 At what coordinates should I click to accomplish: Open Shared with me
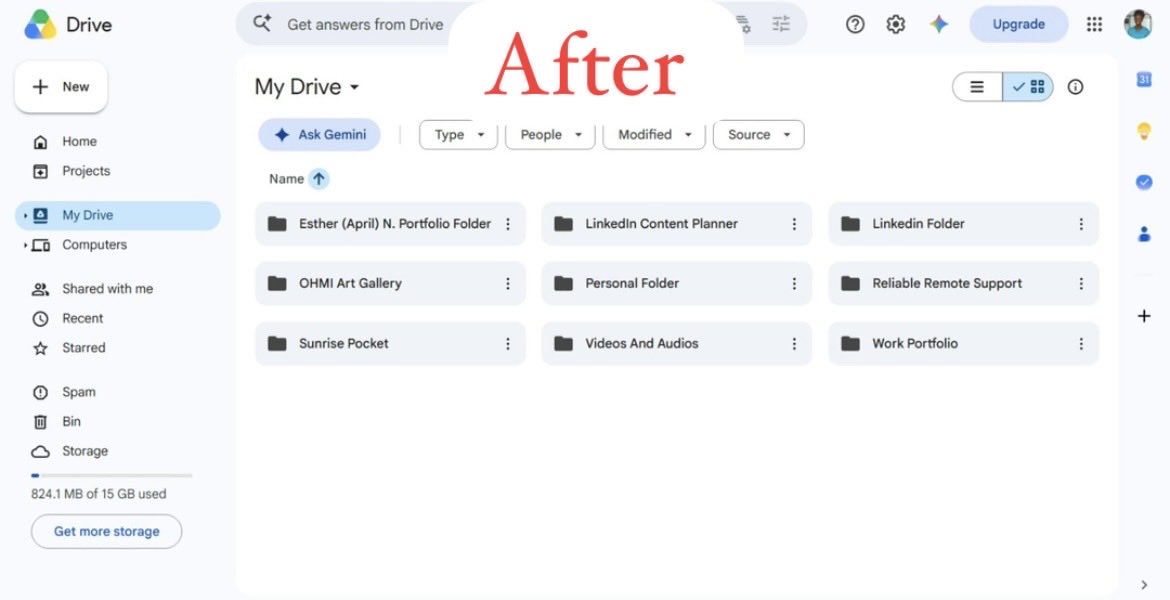[107, 289]
